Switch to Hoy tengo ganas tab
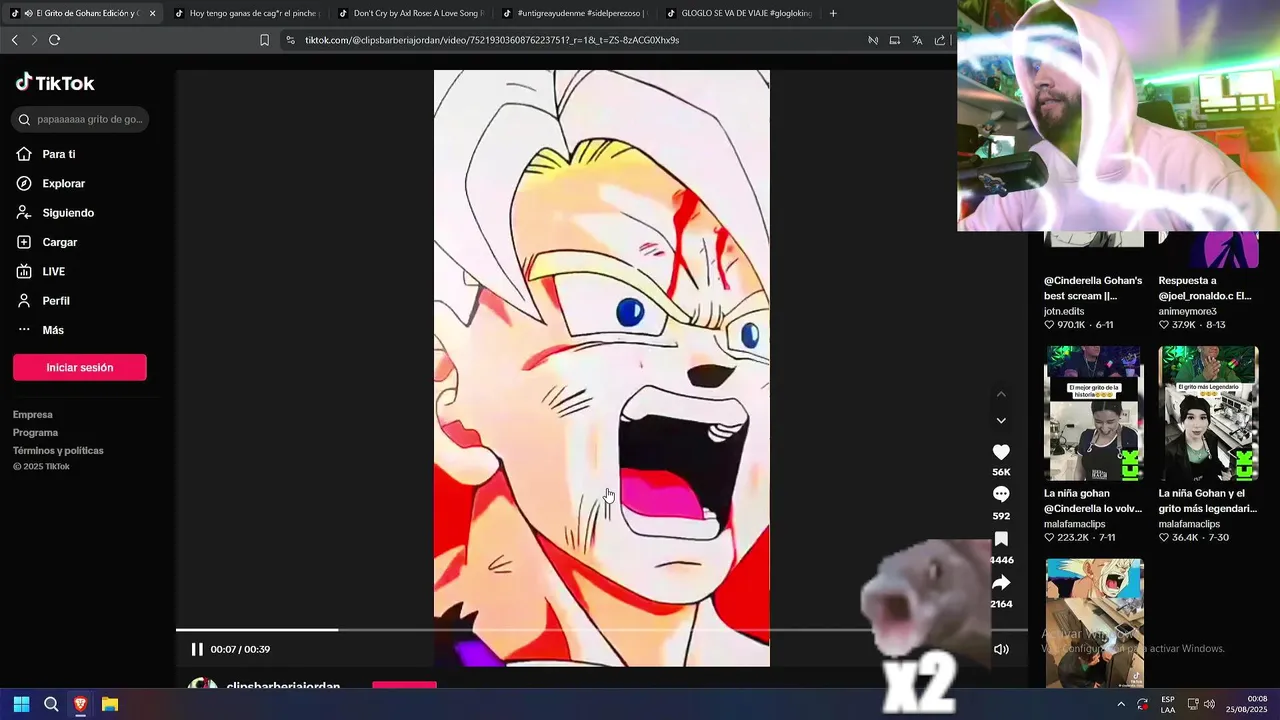 click(x=246, y=13)
